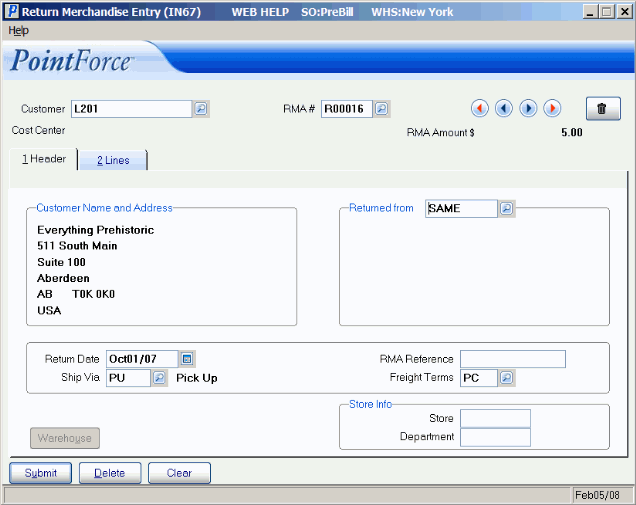Minimize the Return Merchandise Entry window
636x505 pixels.
tap(590, 12)
